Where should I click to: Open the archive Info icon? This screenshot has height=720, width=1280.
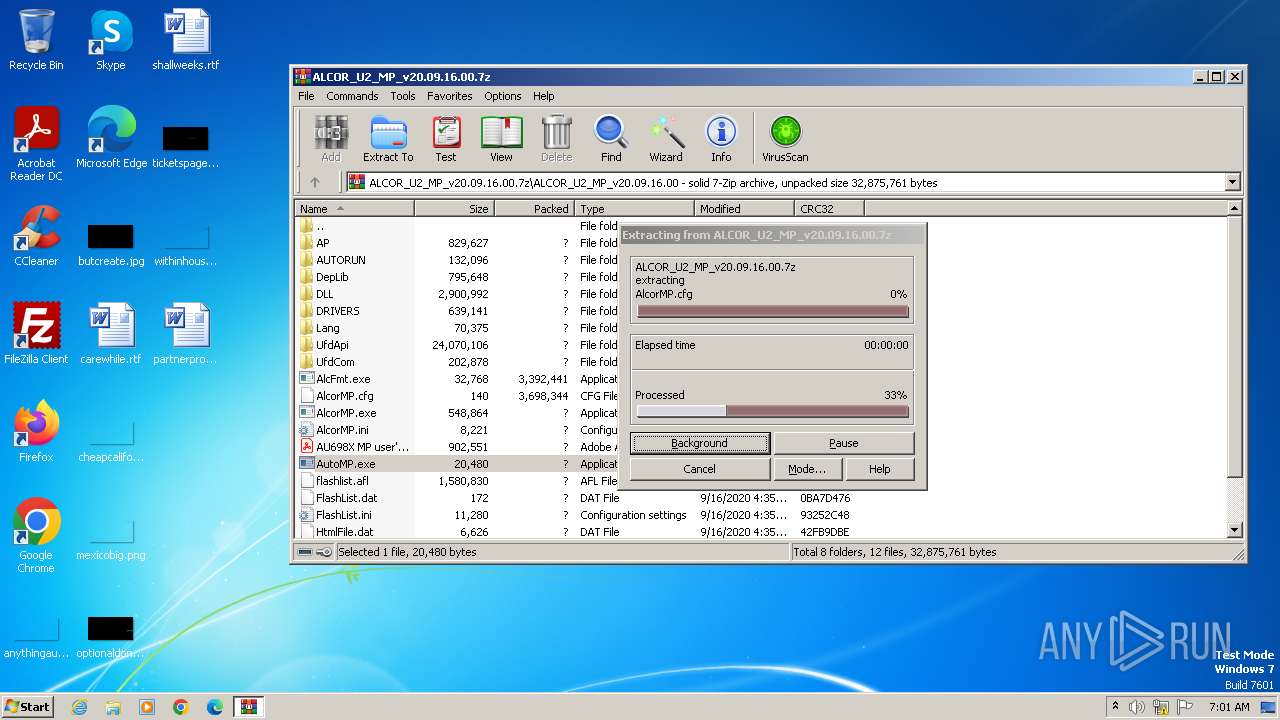(720, 139)
